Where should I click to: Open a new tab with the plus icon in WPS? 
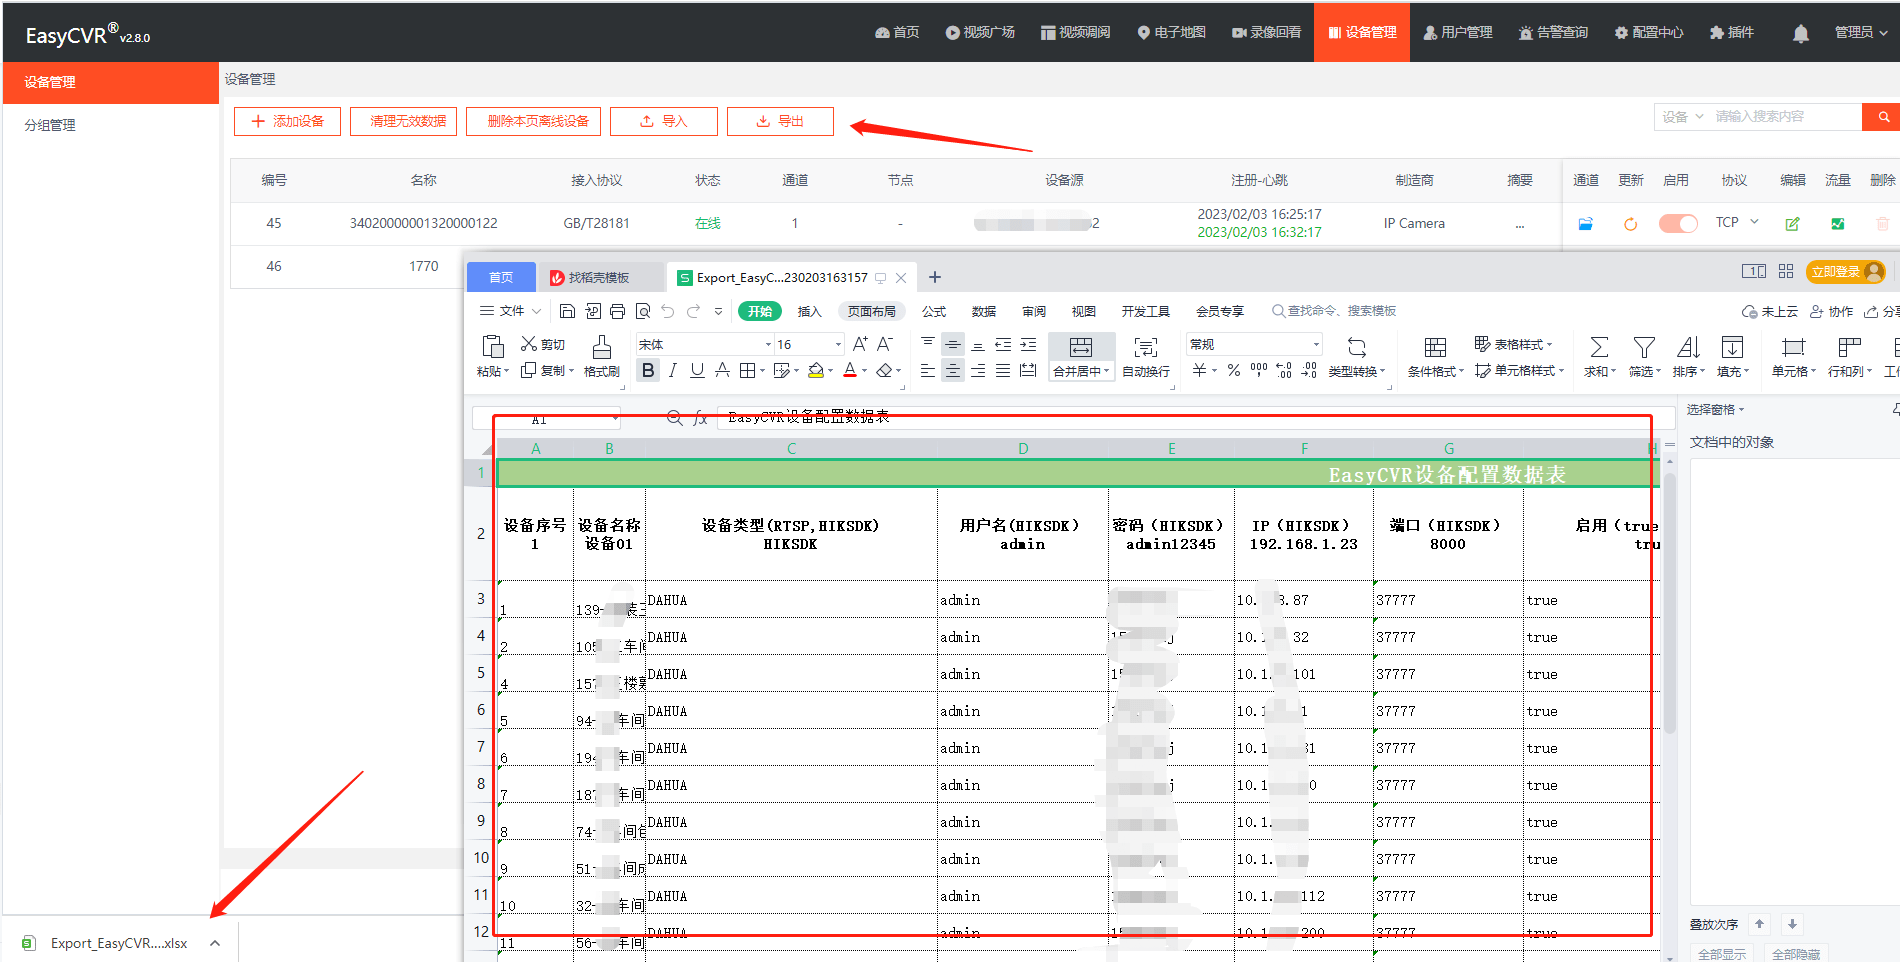pyautogui.click(x=935, y=277)
